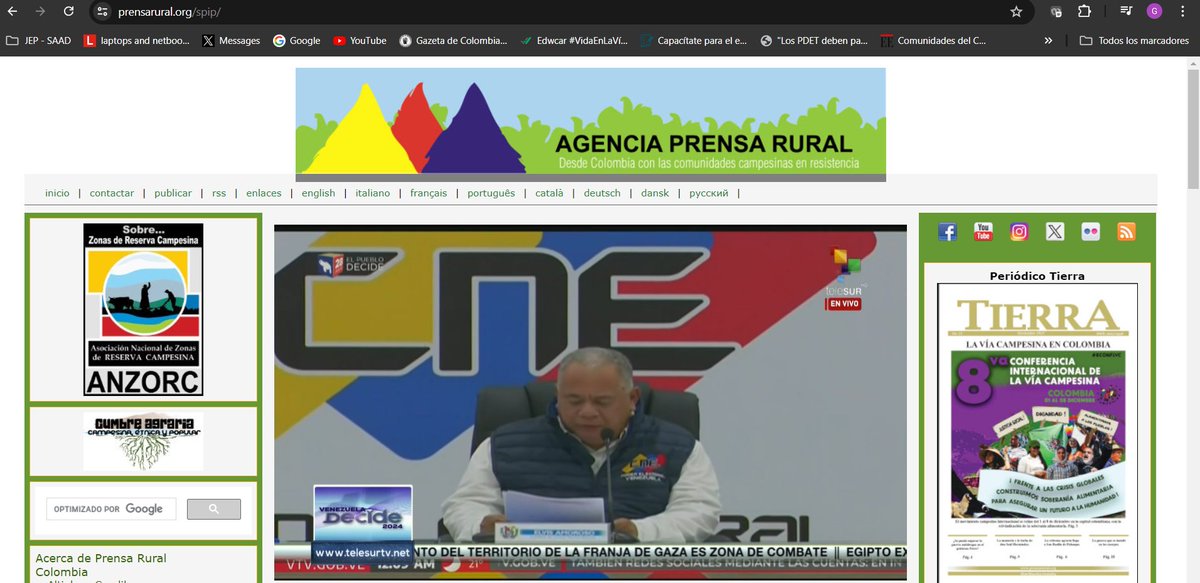Screen dimensions: 1200x583
Task: Open the Facebook social icon
Action: (948, 232)
